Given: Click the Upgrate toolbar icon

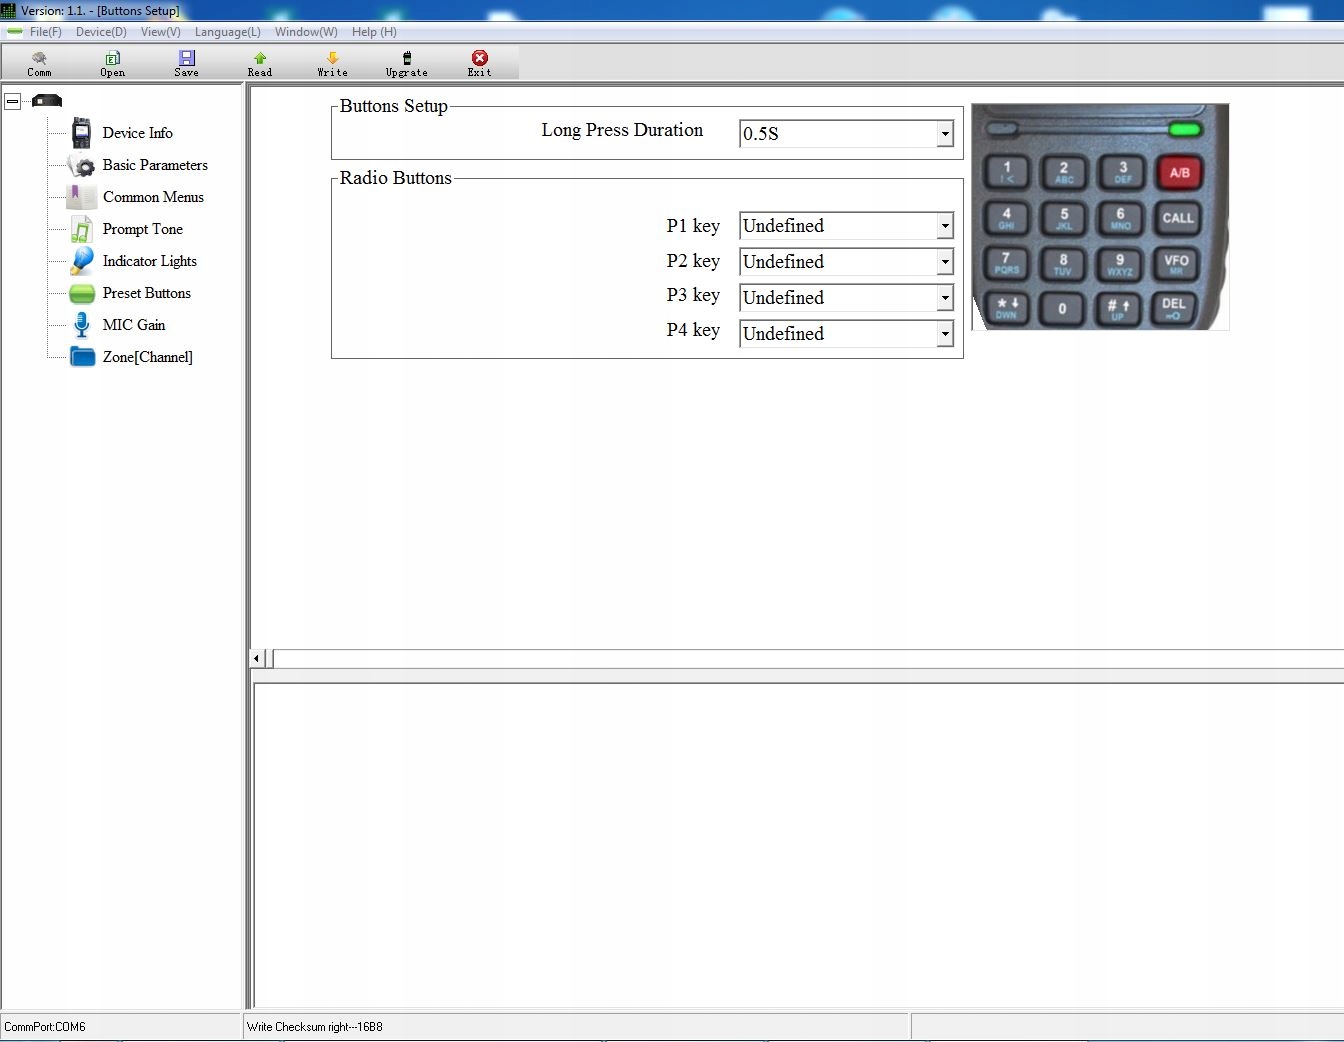Looking at the screenshot, I should tap(407, 64).
